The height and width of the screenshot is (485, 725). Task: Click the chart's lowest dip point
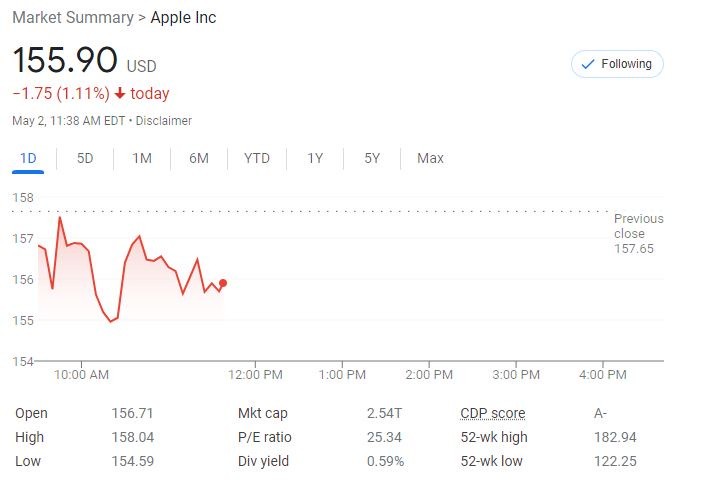click(110, 322)
